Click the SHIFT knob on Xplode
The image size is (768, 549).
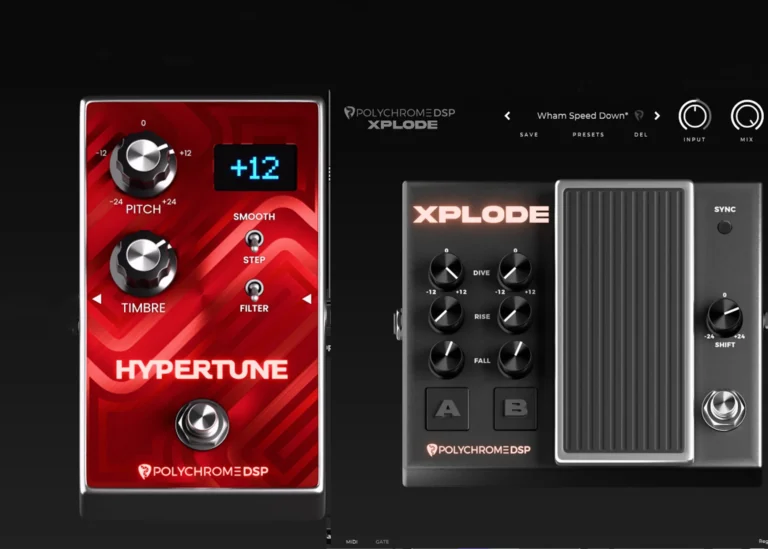tap(724, 317)
